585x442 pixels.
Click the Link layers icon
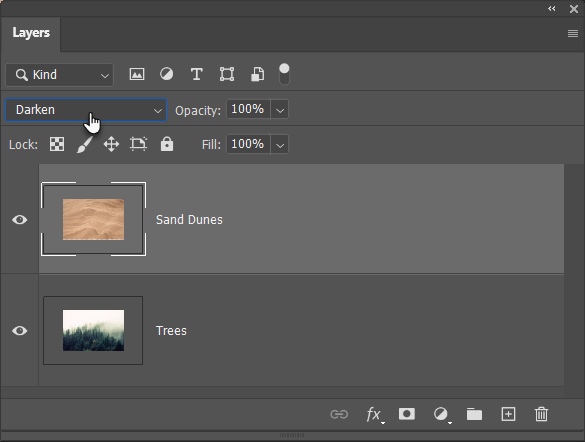click(x=339, y=414)
